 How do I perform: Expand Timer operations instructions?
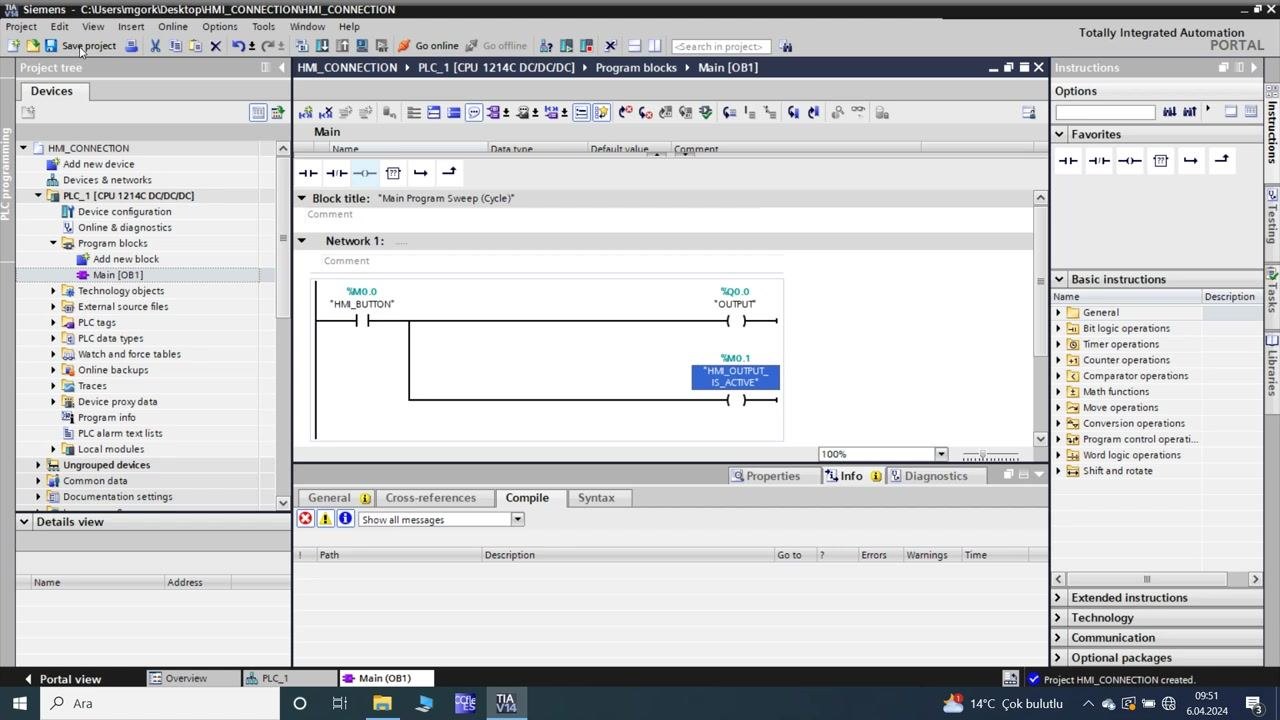(x=1059, y=344)
